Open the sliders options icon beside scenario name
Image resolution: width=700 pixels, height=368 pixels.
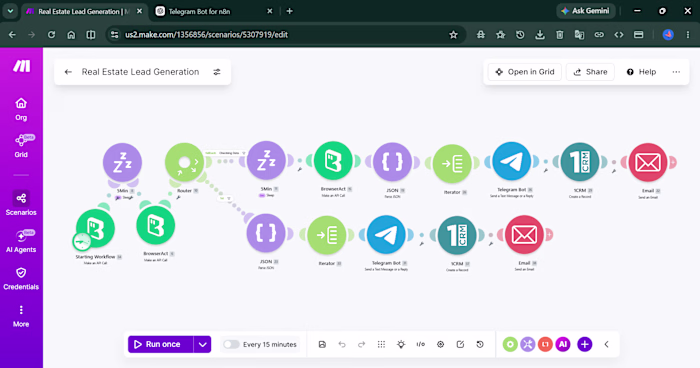217,72
